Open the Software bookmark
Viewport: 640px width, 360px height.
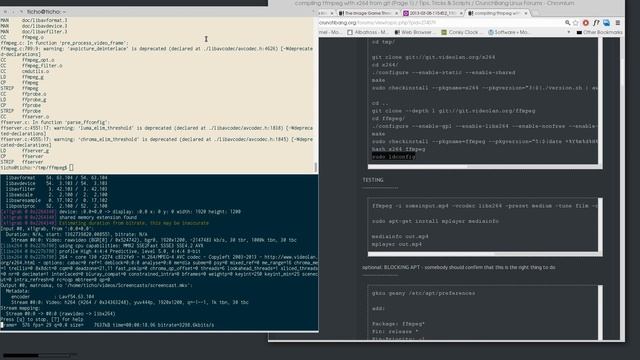tap(509, 32)
